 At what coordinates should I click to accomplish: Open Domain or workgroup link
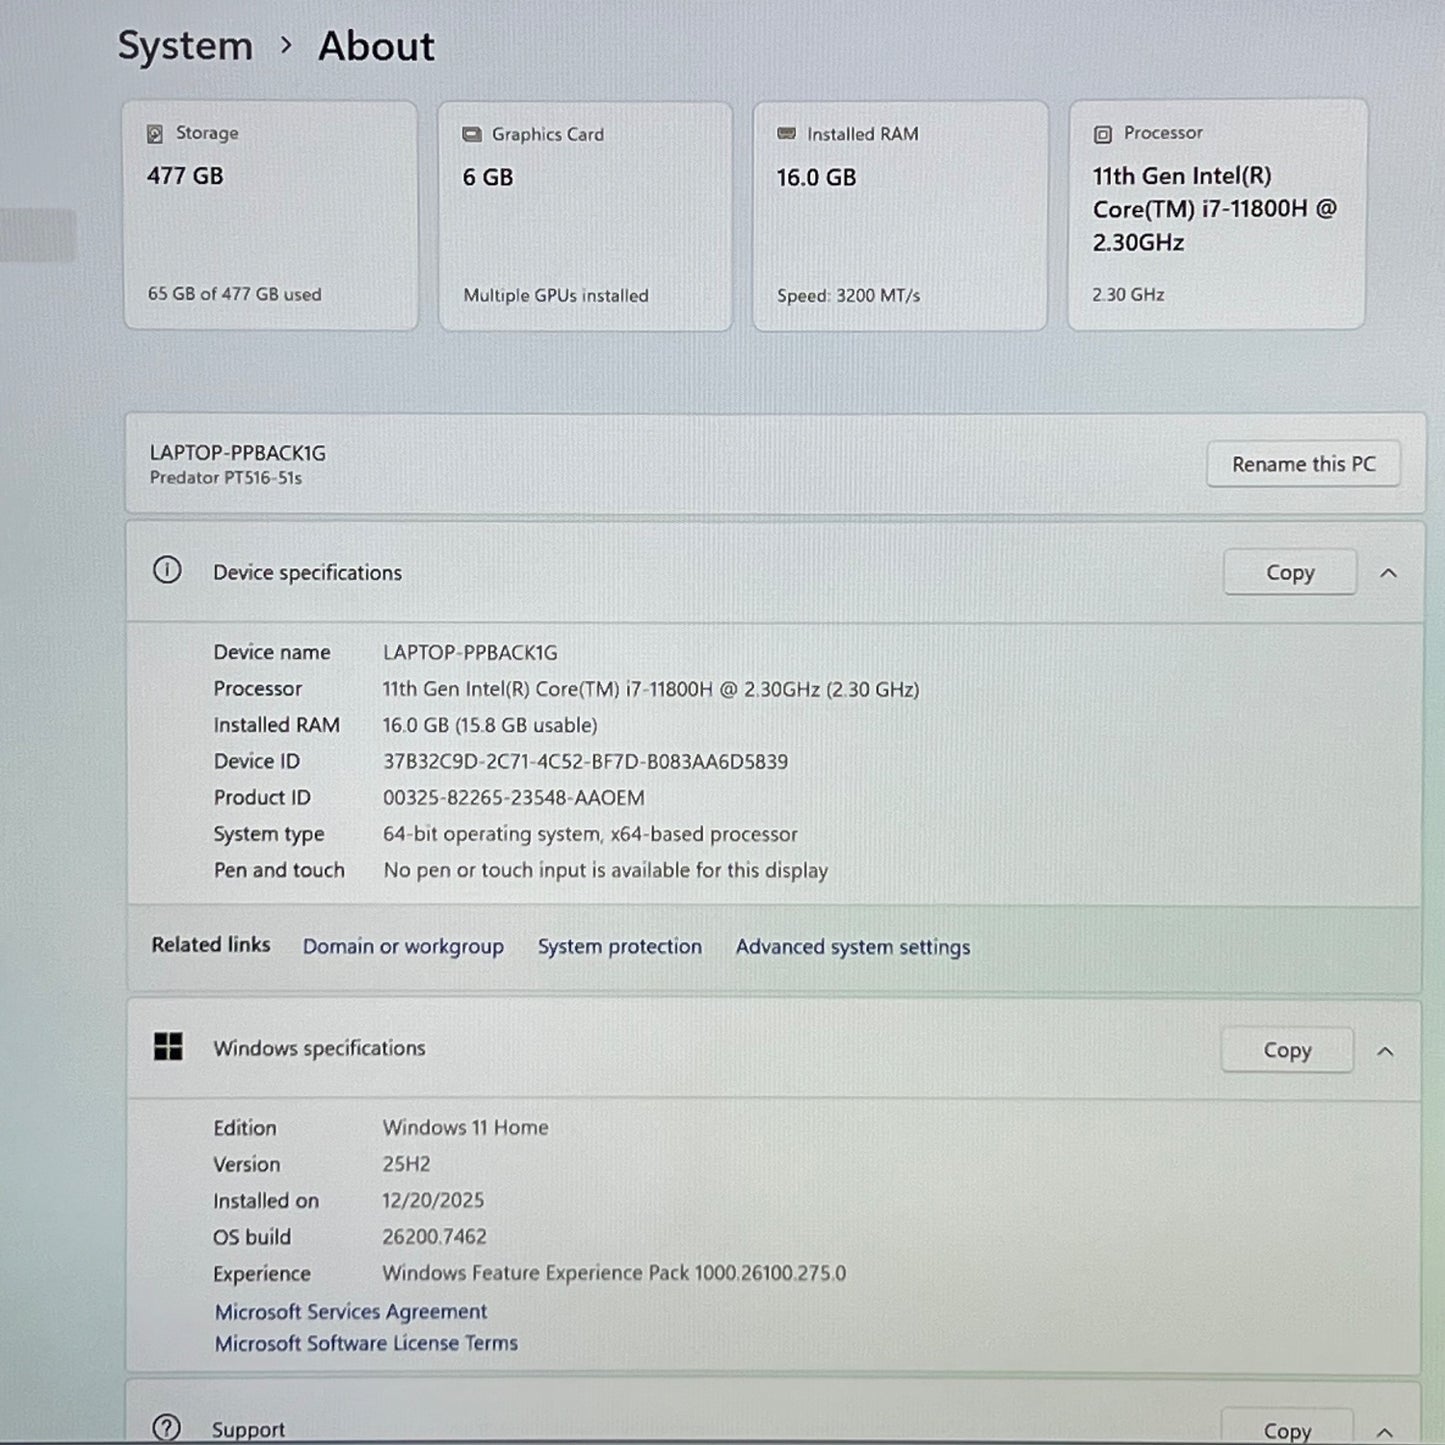(403, 947)
